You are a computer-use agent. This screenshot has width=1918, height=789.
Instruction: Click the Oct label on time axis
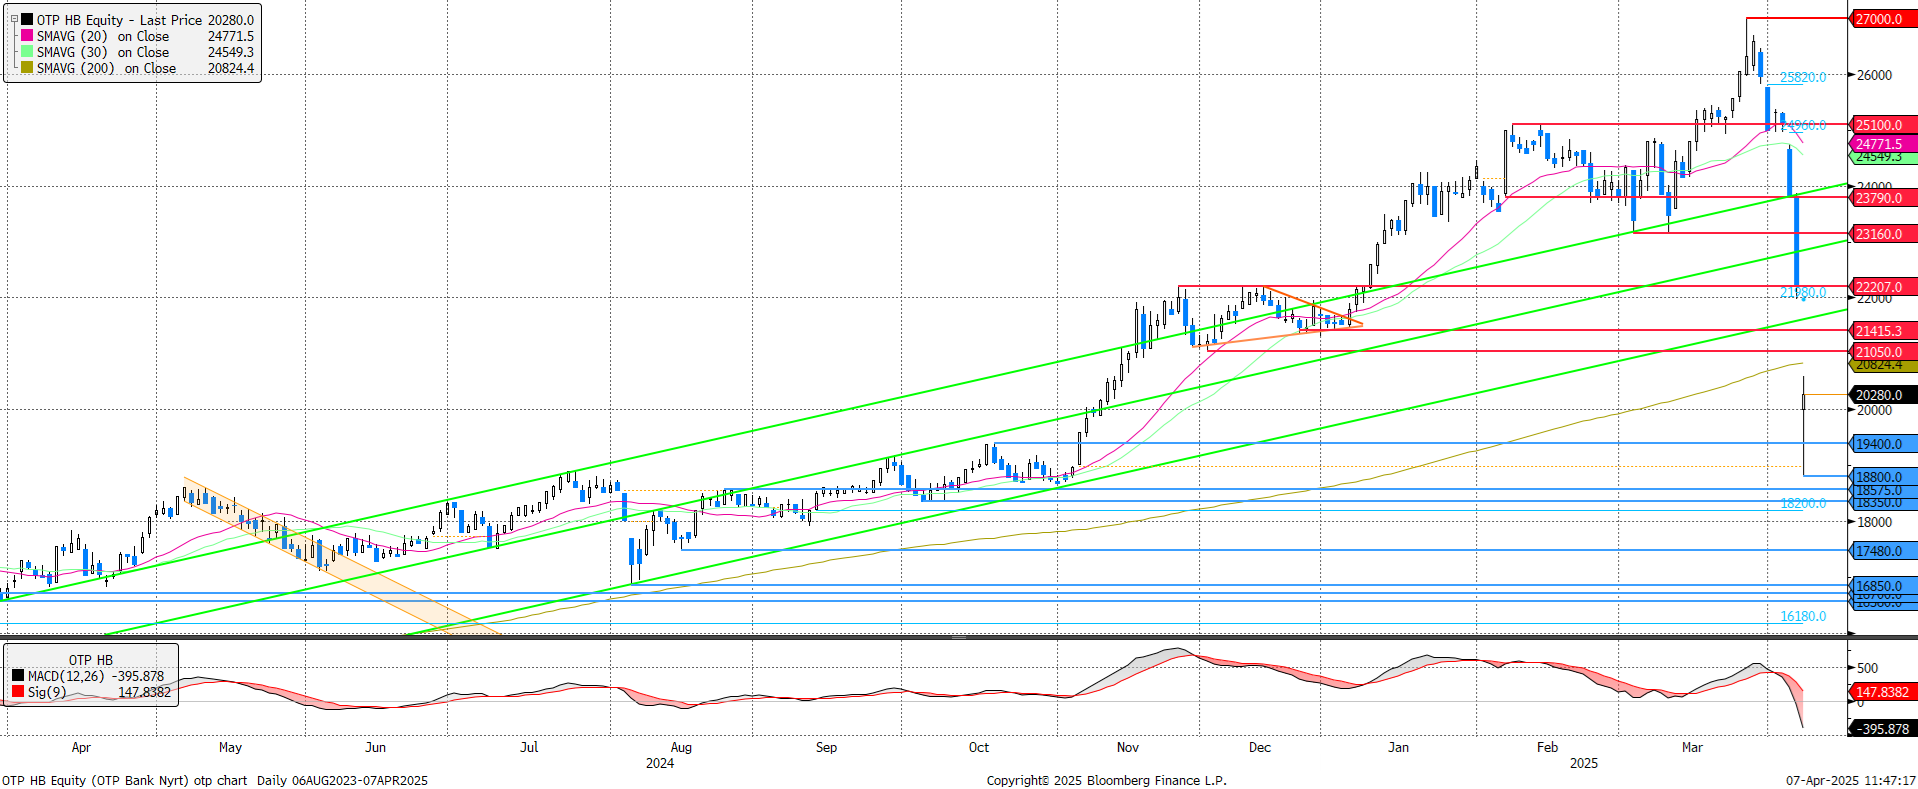tap(979, 747)
